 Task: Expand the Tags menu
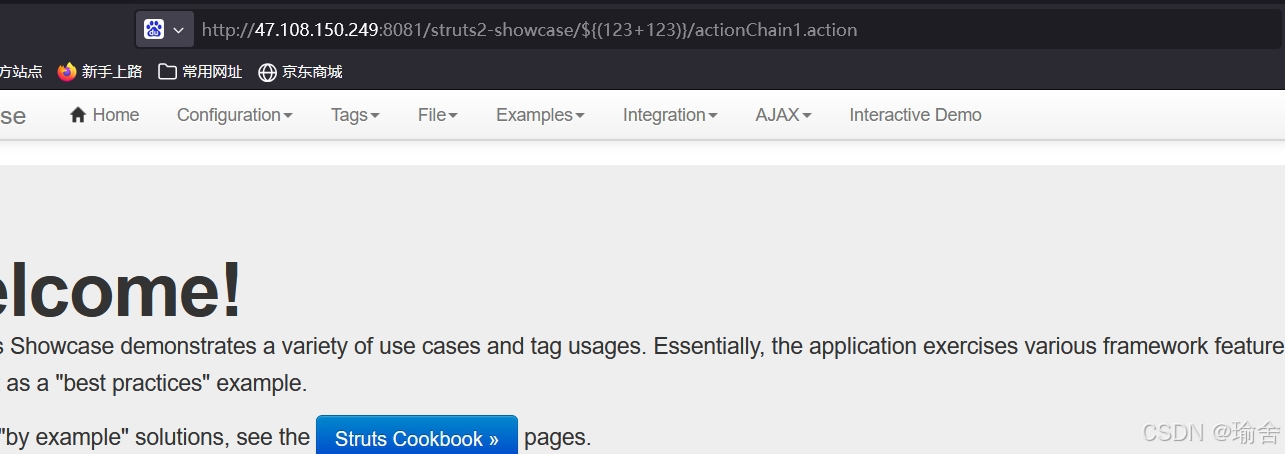(x=355, y=115)
